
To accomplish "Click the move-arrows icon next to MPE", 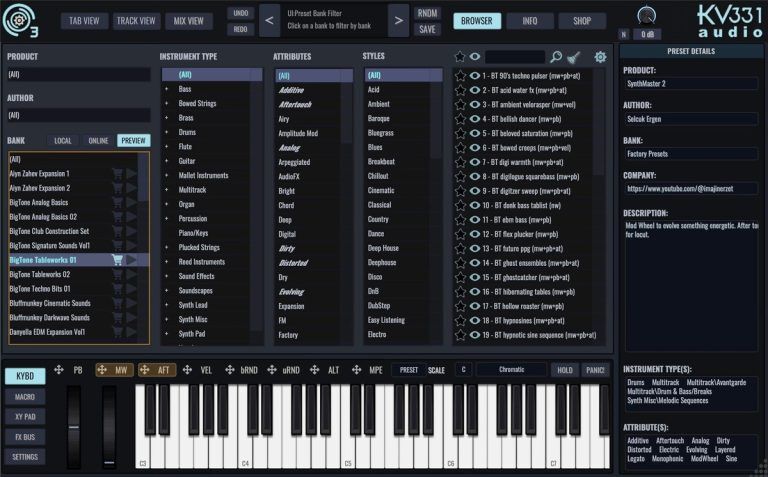I will click(357, 370).
